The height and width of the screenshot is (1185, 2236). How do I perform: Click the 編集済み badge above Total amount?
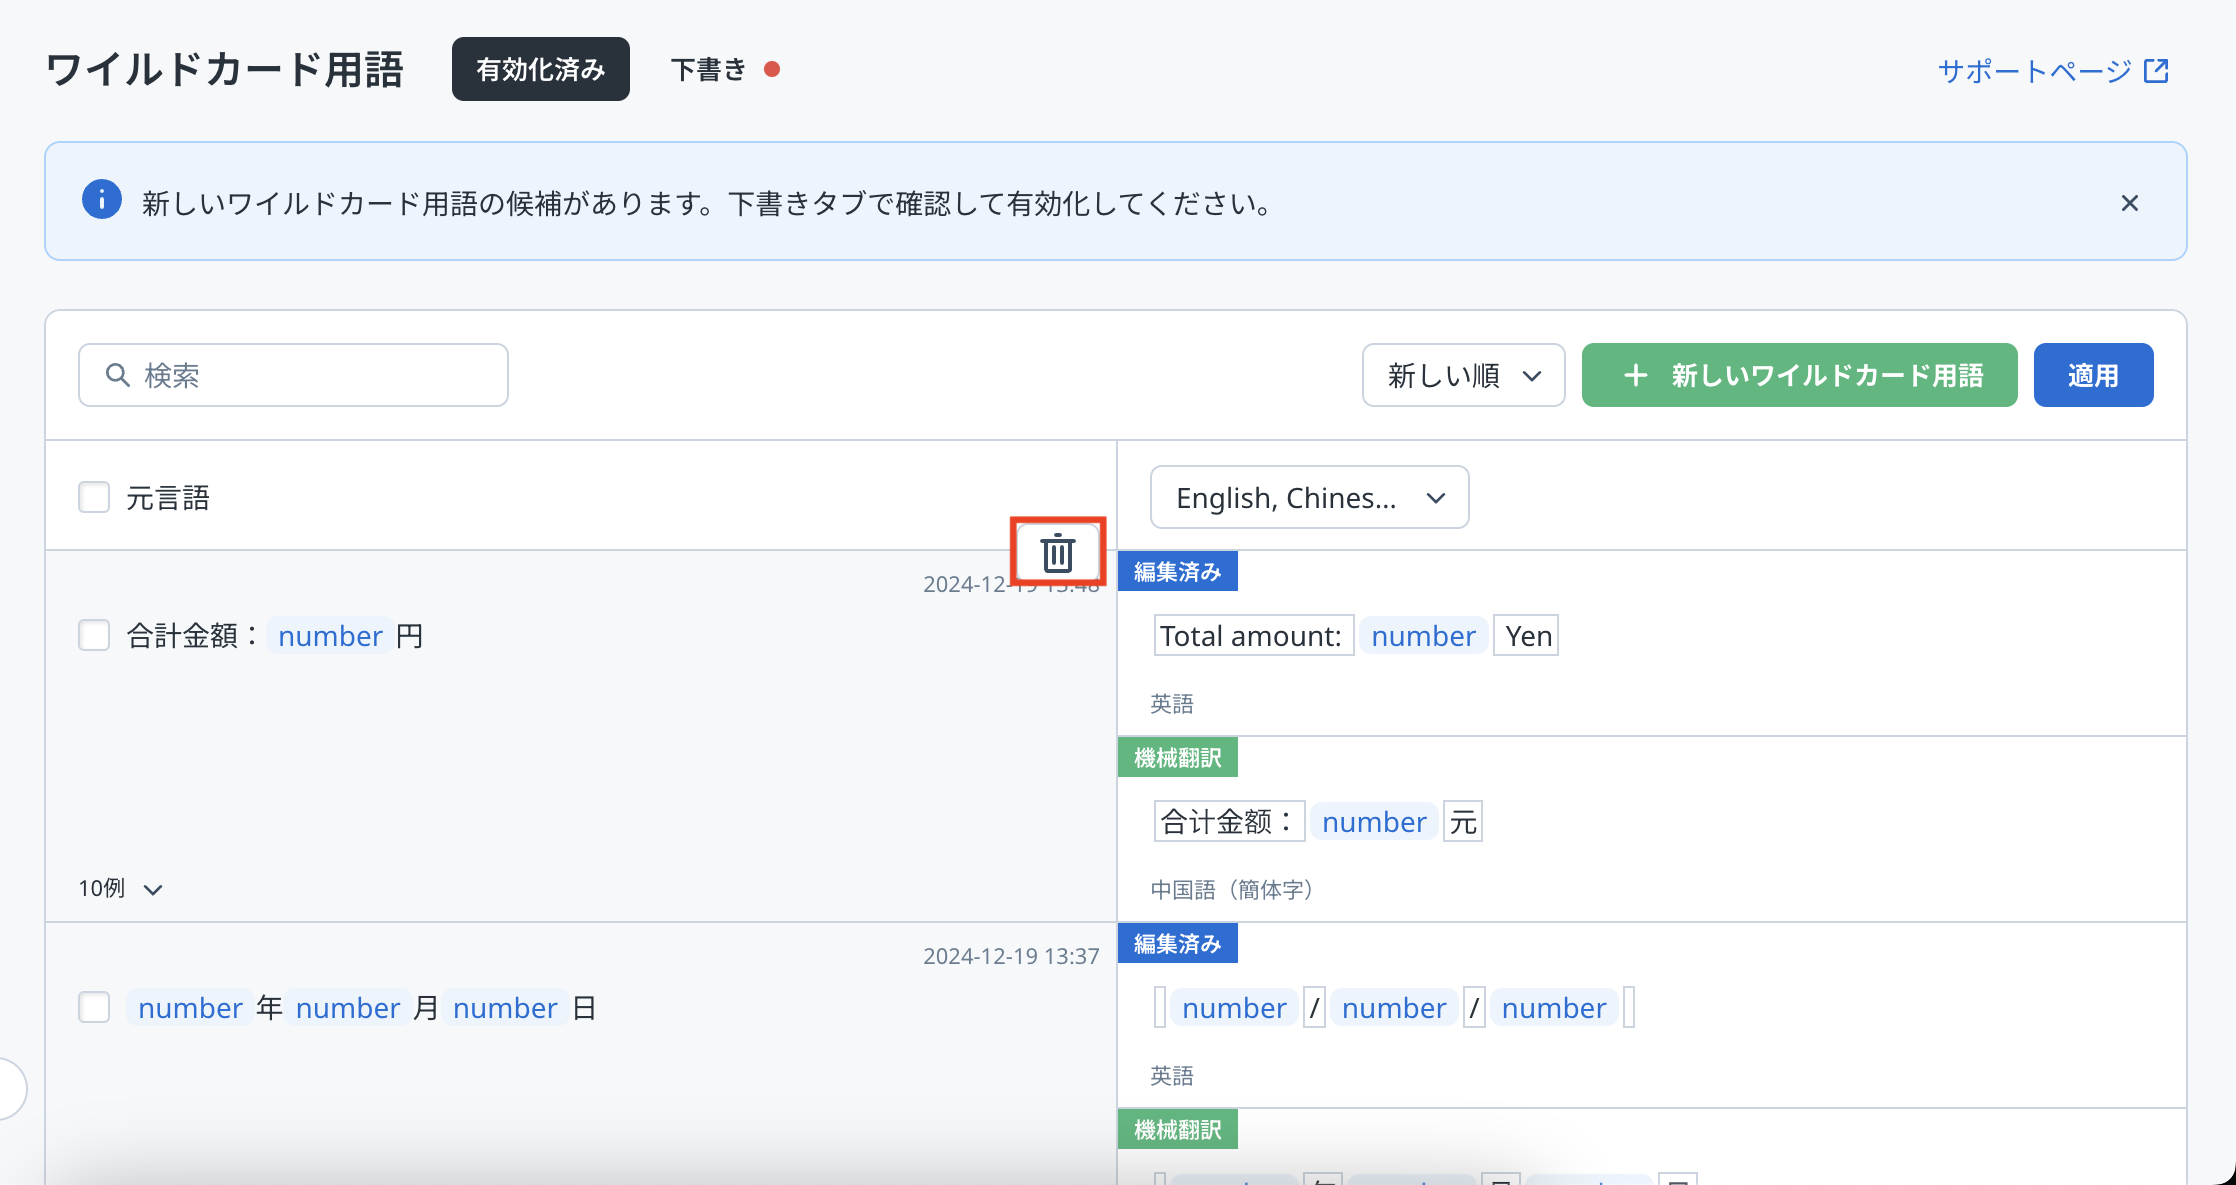click(x=1177, y=572)
